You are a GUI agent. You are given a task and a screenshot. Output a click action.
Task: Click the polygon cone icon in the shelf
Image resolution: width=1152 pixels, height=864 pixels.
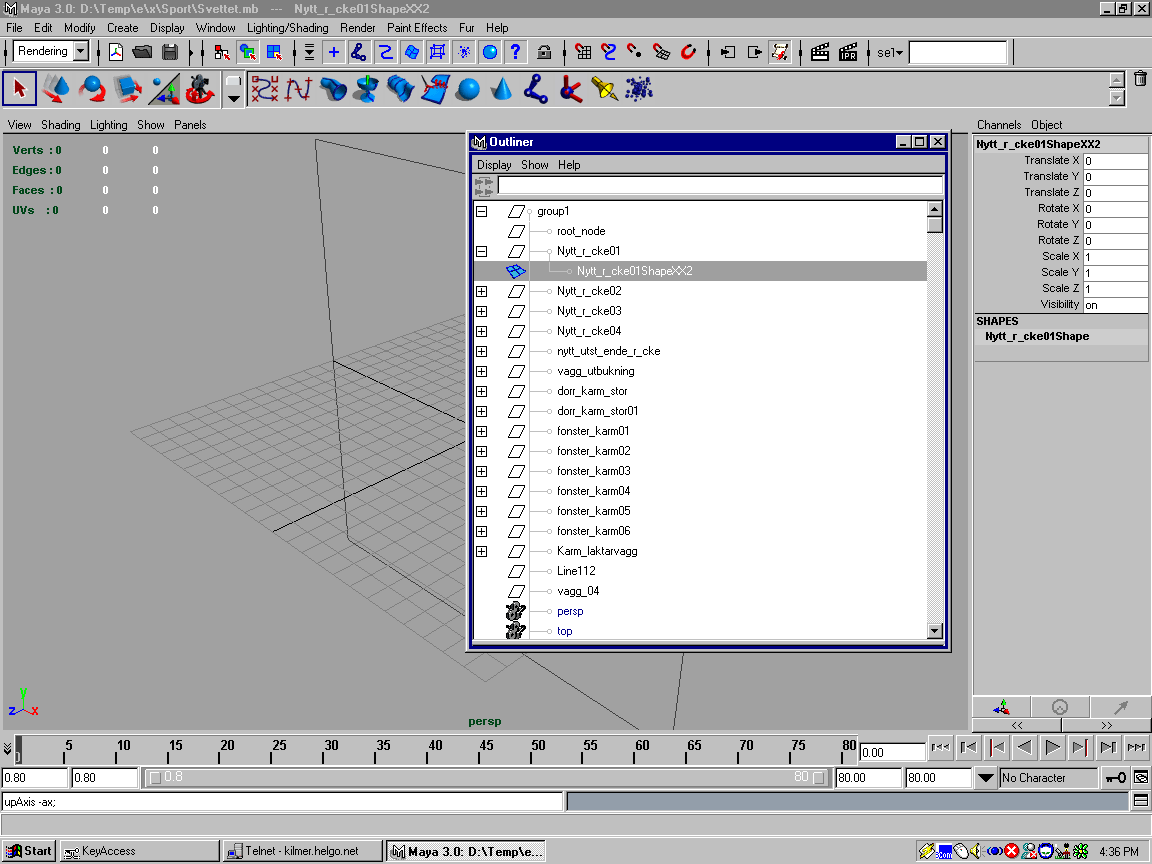point(502,90)
